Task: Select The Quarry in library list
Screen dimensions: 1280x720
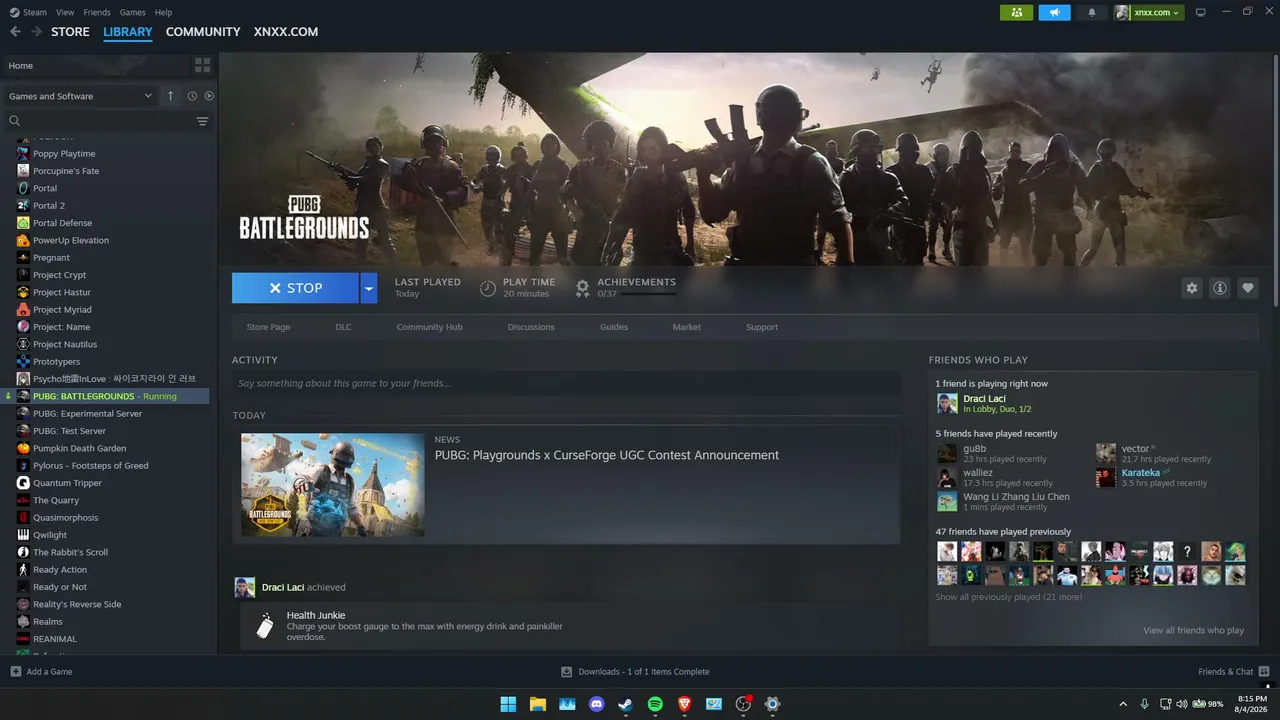Action: 55,500
